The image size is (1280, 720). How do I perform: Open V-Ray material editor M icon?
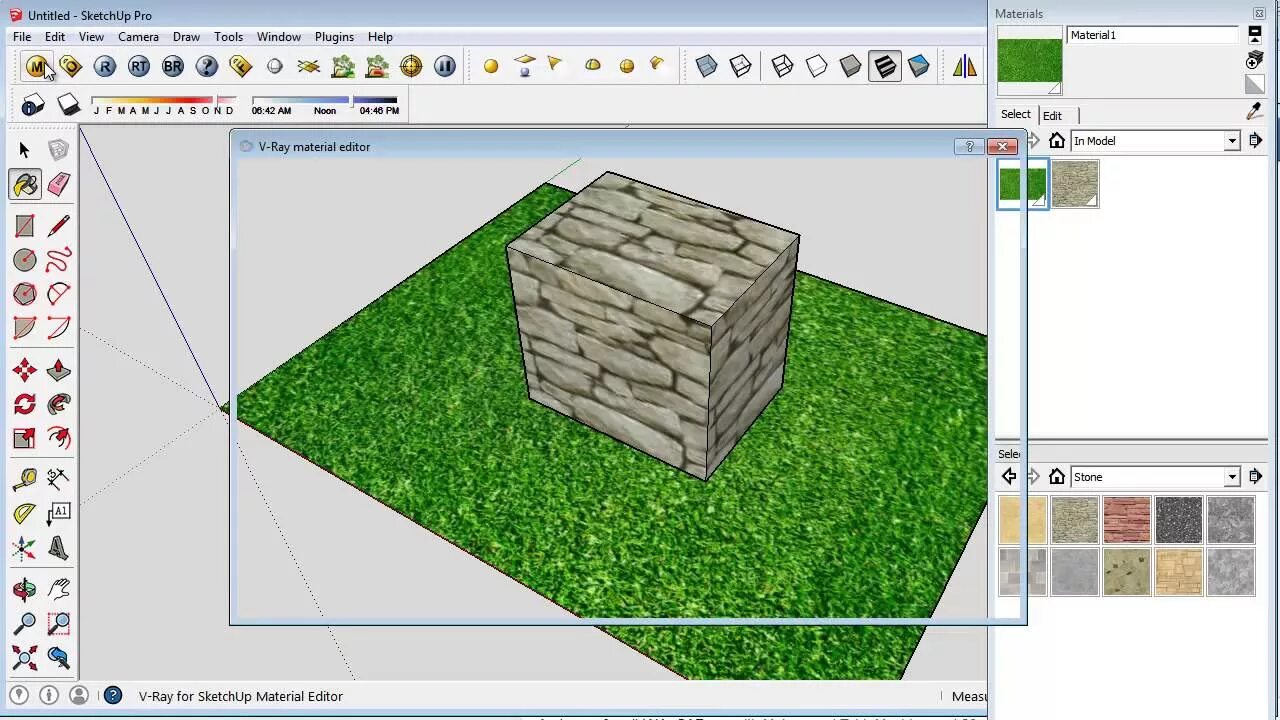tap(37, 67)
